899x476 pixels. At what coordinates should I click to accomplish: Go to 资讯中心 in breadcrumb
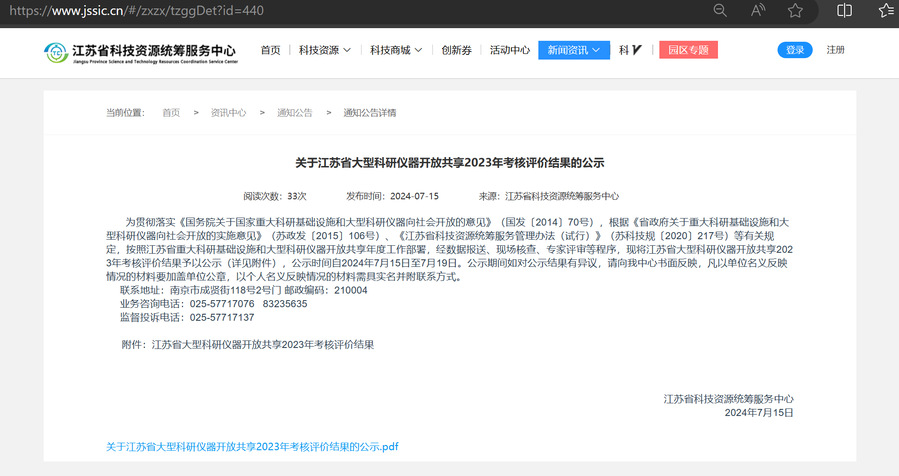[228, 112]
